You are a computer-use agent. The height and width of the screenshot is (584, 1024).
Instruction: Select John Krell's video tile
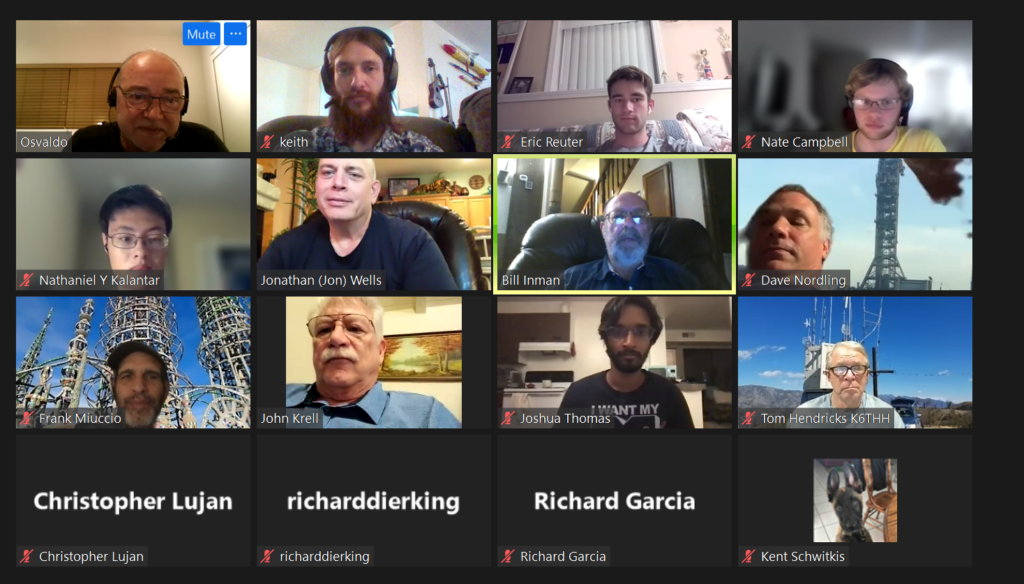click(x=374, y=363)
